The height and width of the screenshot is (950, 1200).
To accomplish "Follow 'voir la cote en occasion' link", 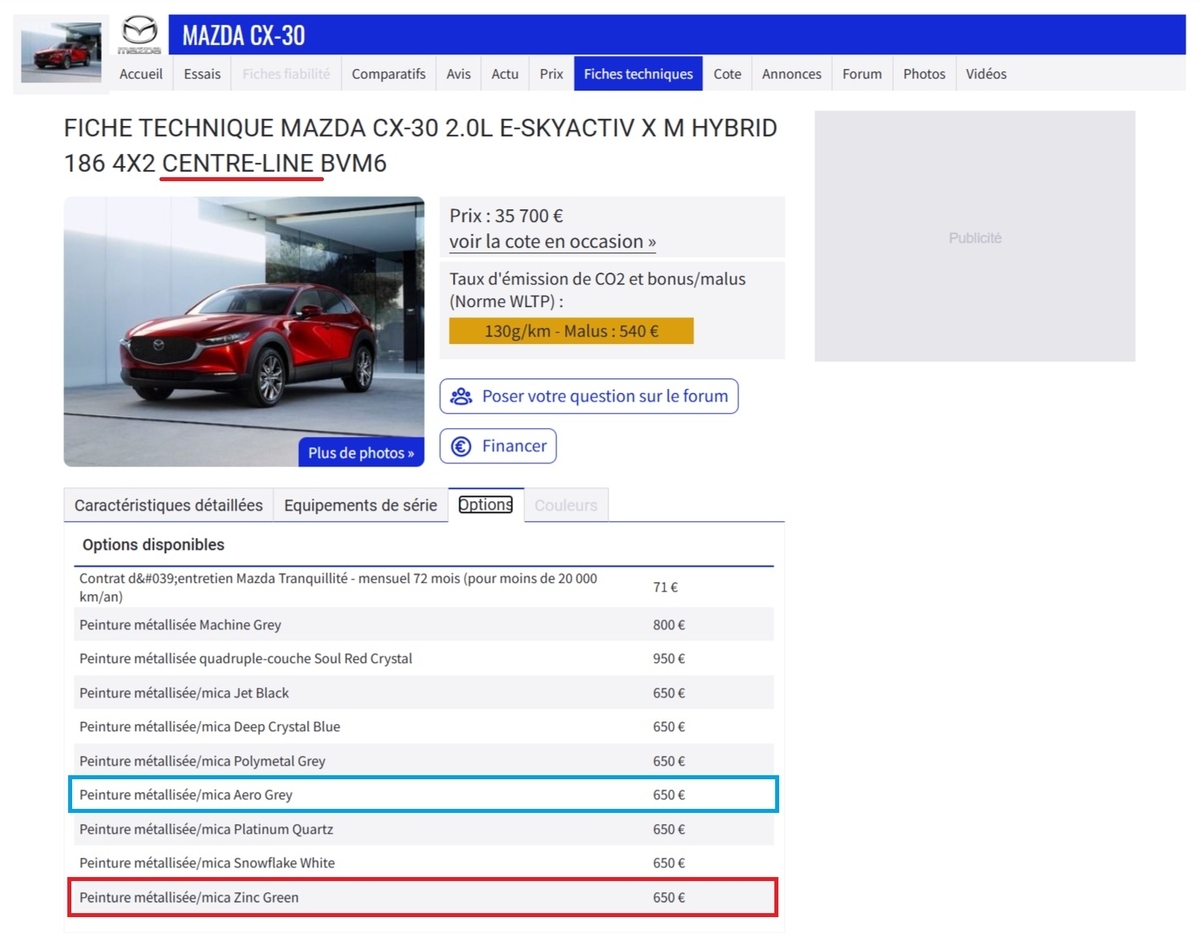I will pos(553,242).
